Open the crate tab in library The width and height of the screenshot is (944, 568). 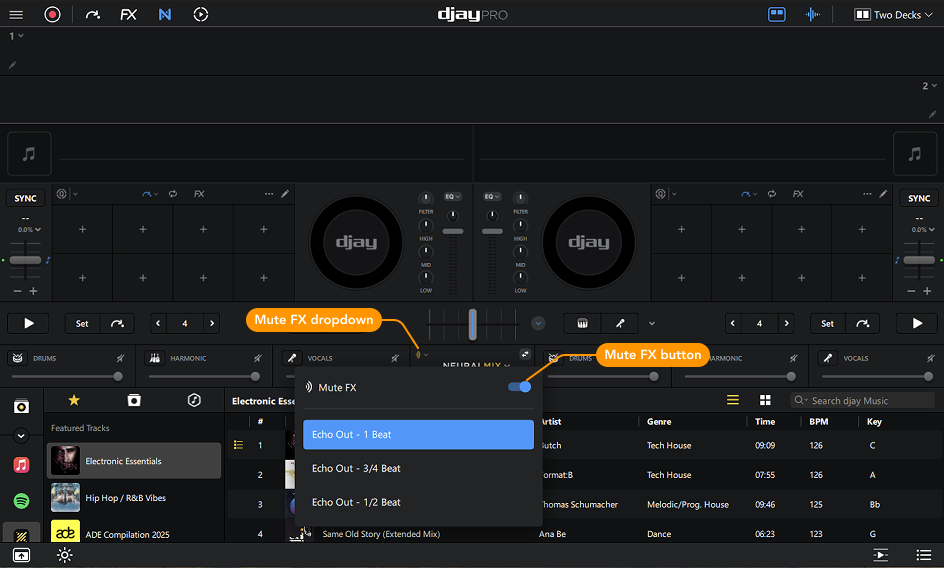coord(134,400)
